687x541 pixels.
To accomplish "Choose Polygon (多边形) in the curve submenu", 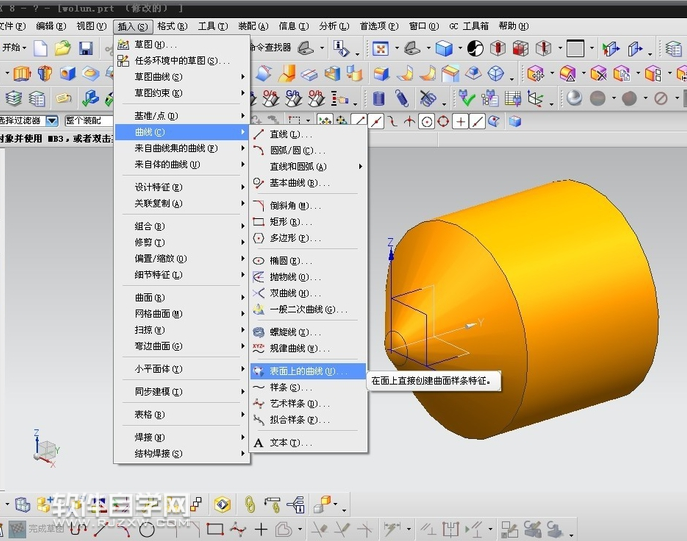I will point(296,238).
